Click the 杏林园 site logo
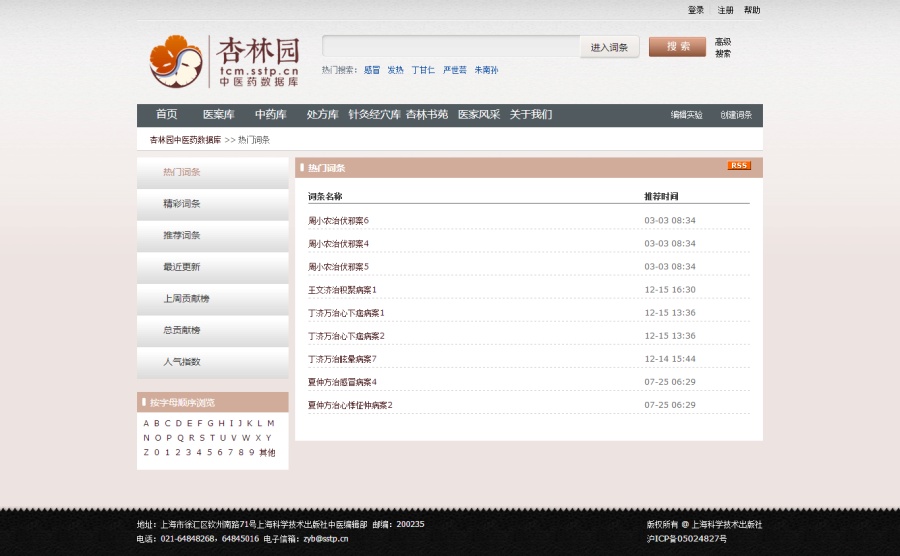900x556 pixels. coord(225,61)
